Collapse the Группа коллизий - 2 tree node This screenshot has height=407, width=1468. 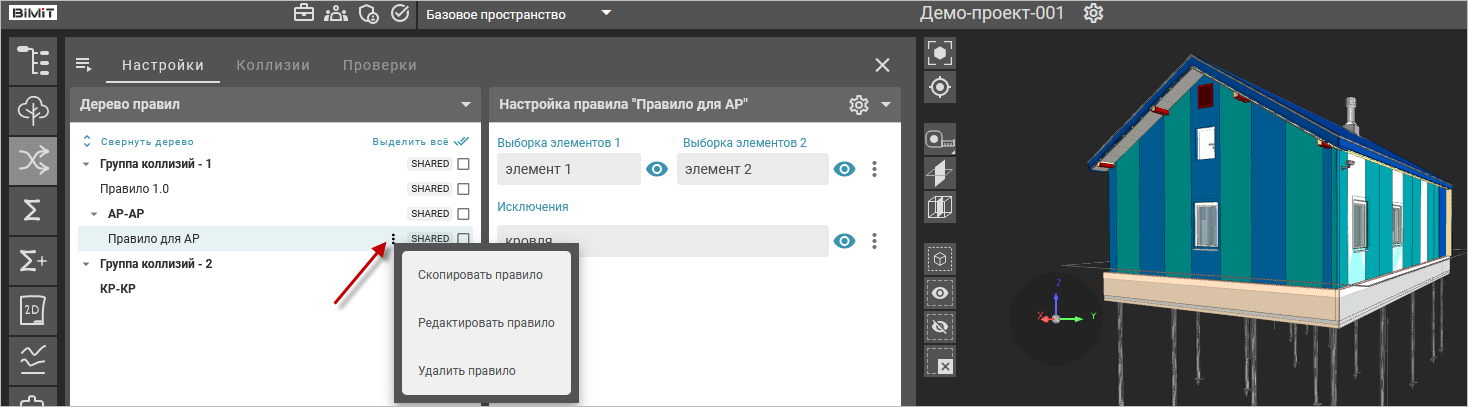[85, 265]
